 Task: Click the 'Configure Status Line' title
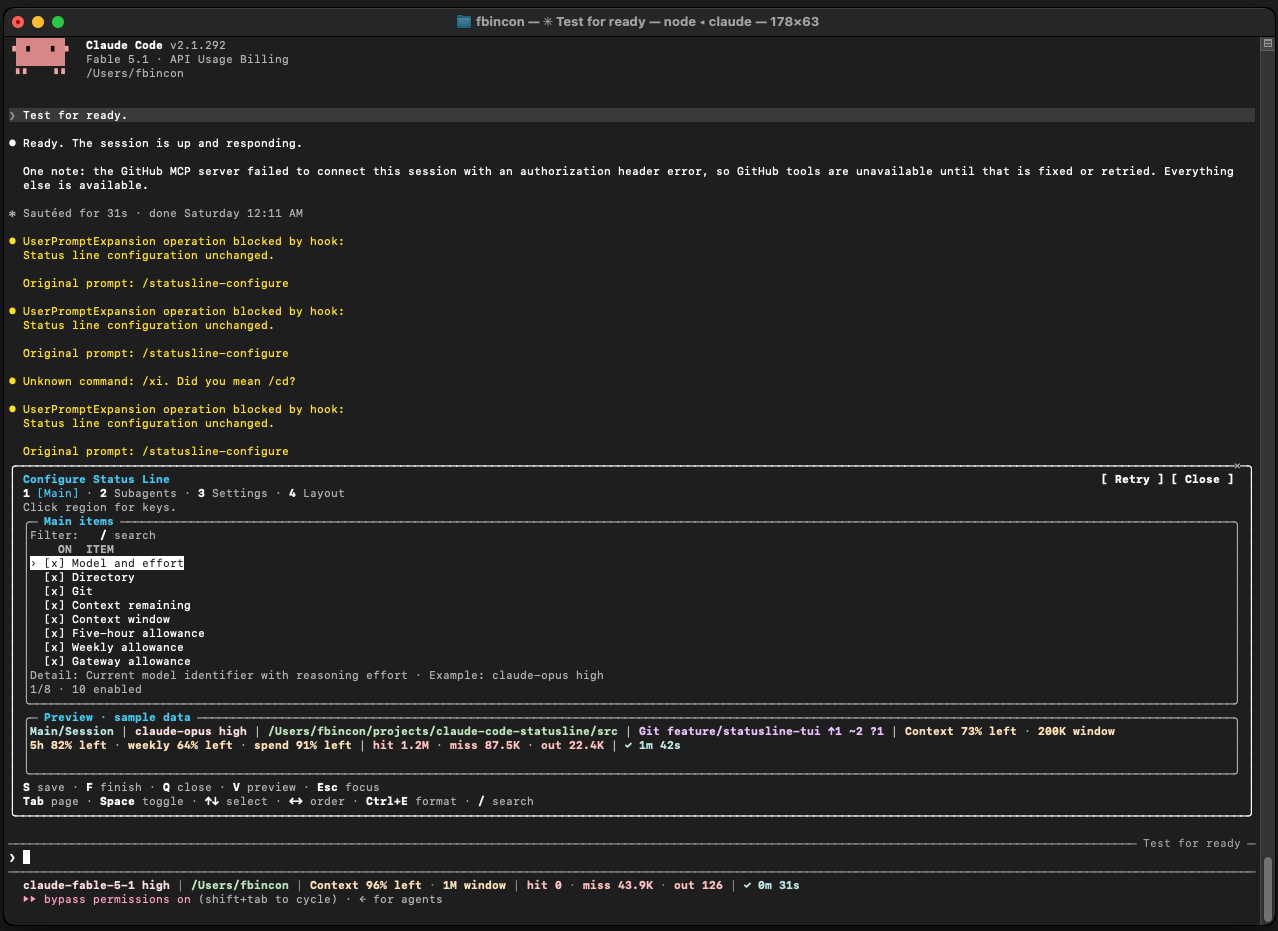96,479
